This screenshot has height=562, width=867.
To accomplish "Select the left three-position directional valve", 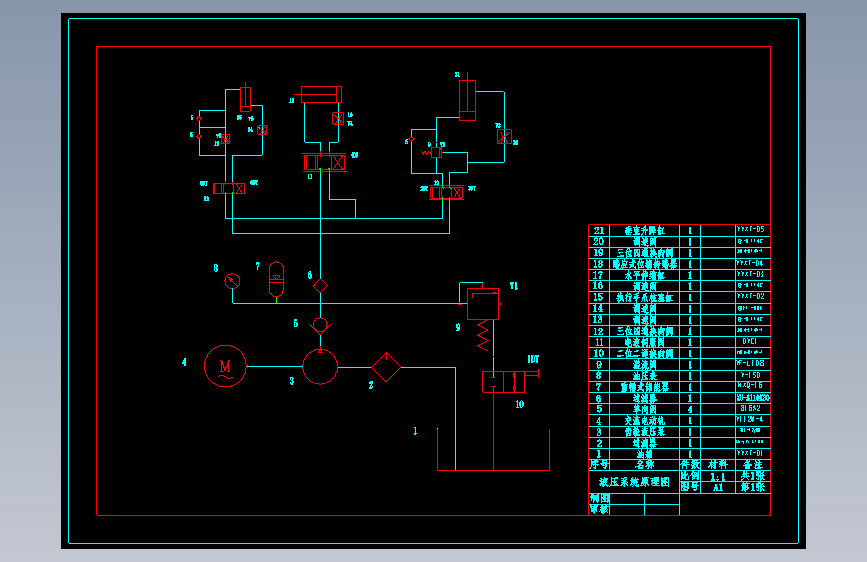I will click(x=229, y=189).
